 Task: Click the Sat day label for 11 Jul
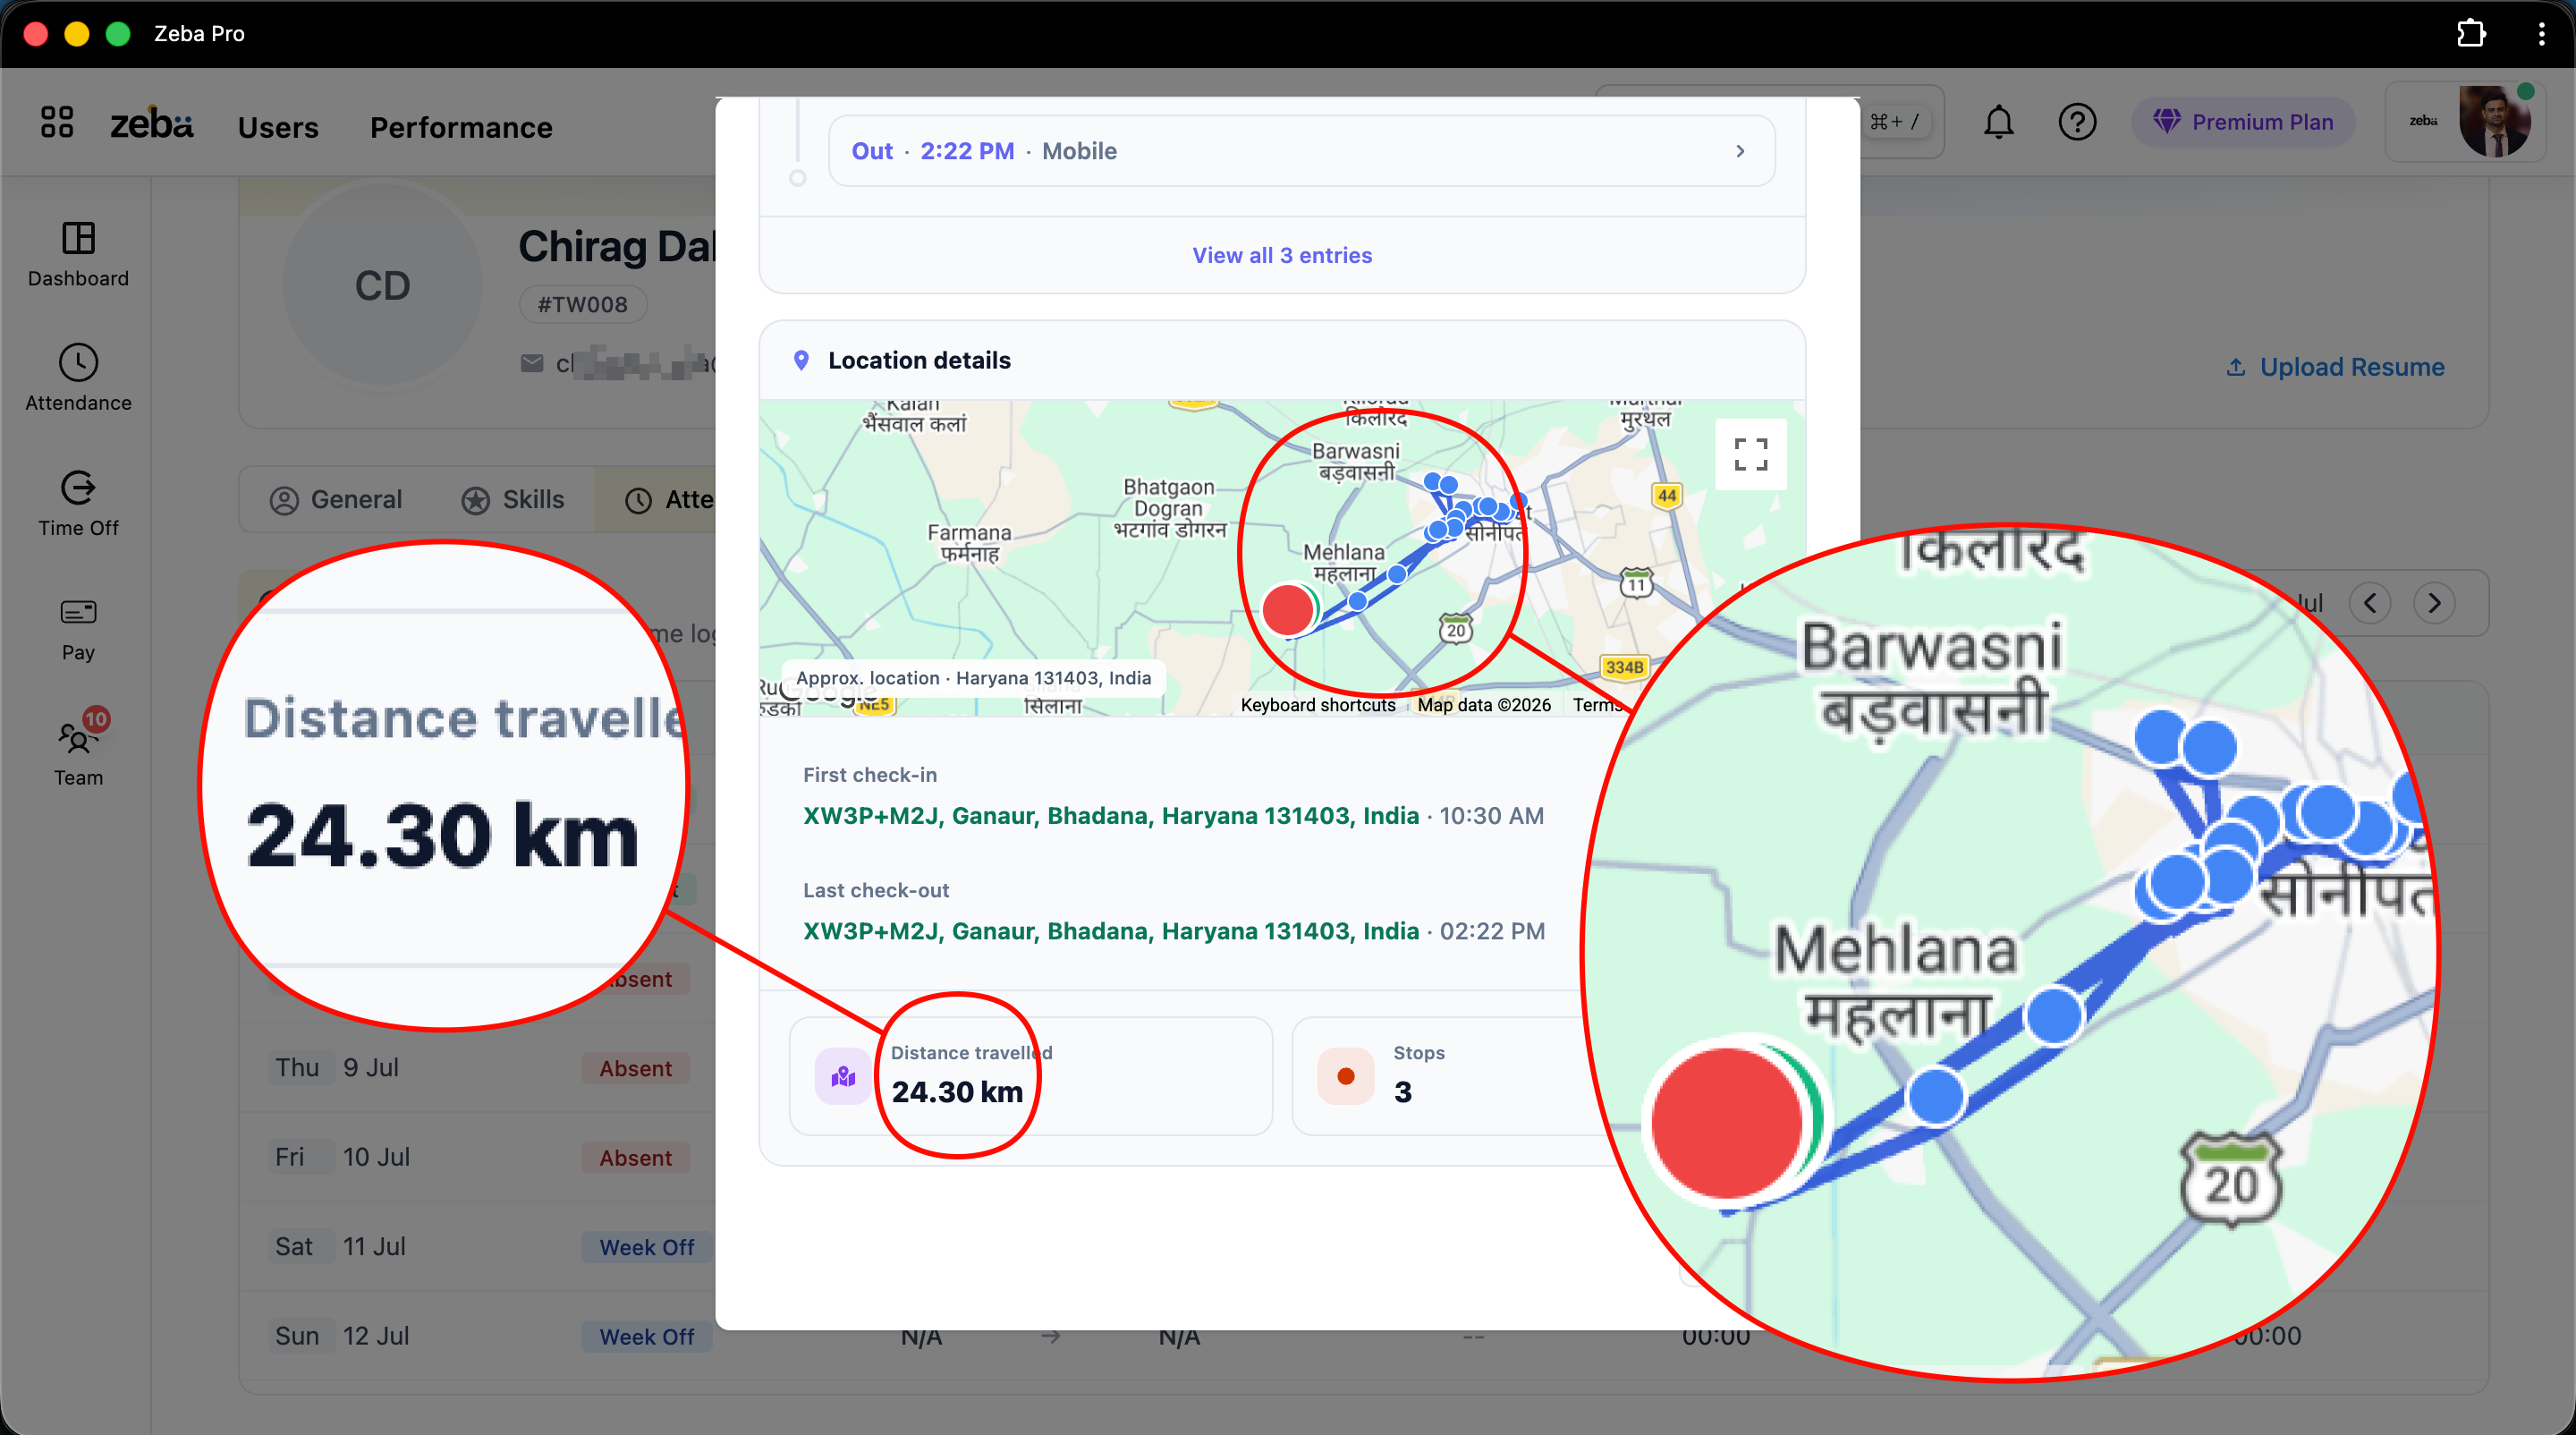pyautogui.click(x=294, y=1247)
